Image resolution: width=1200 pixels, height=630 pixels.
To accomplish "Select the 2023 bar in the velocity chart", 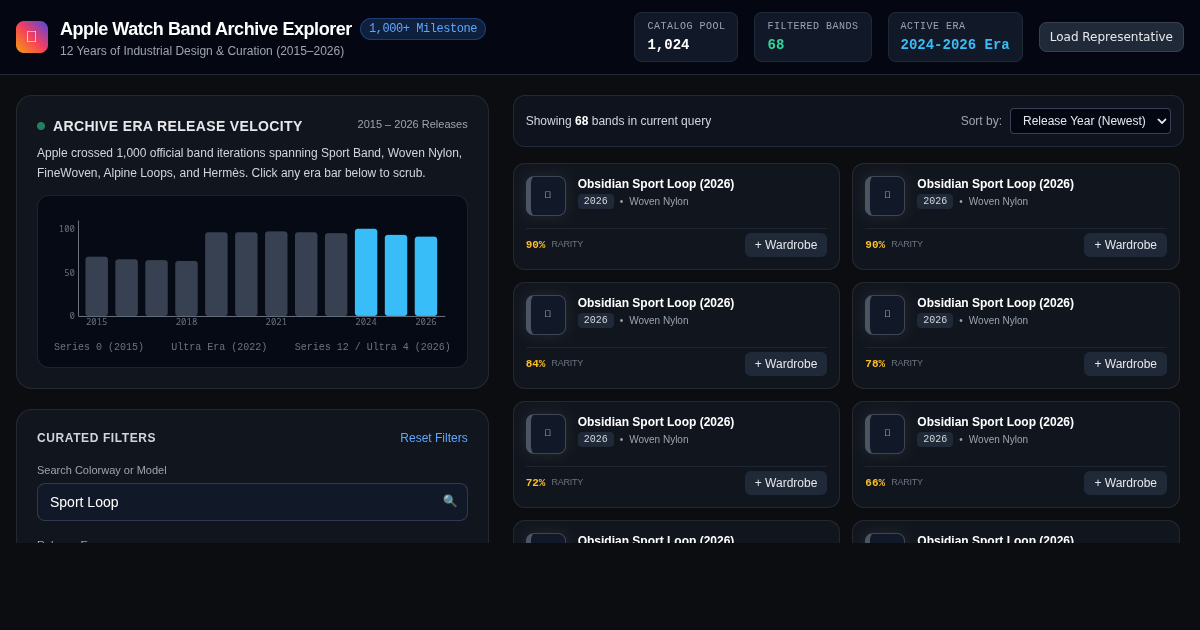I will click(336, 275).
